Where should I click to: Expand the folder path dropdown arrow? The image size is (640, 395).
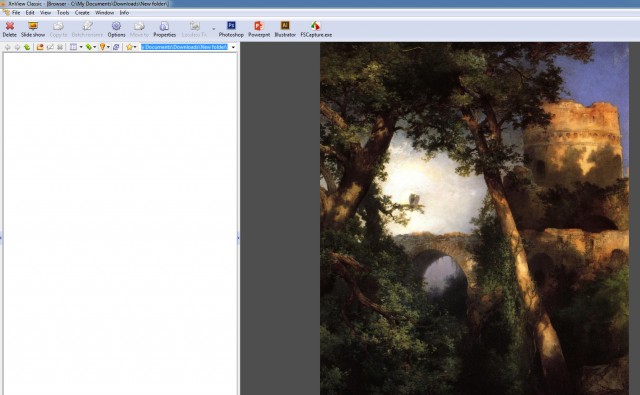tap(233, 47)
